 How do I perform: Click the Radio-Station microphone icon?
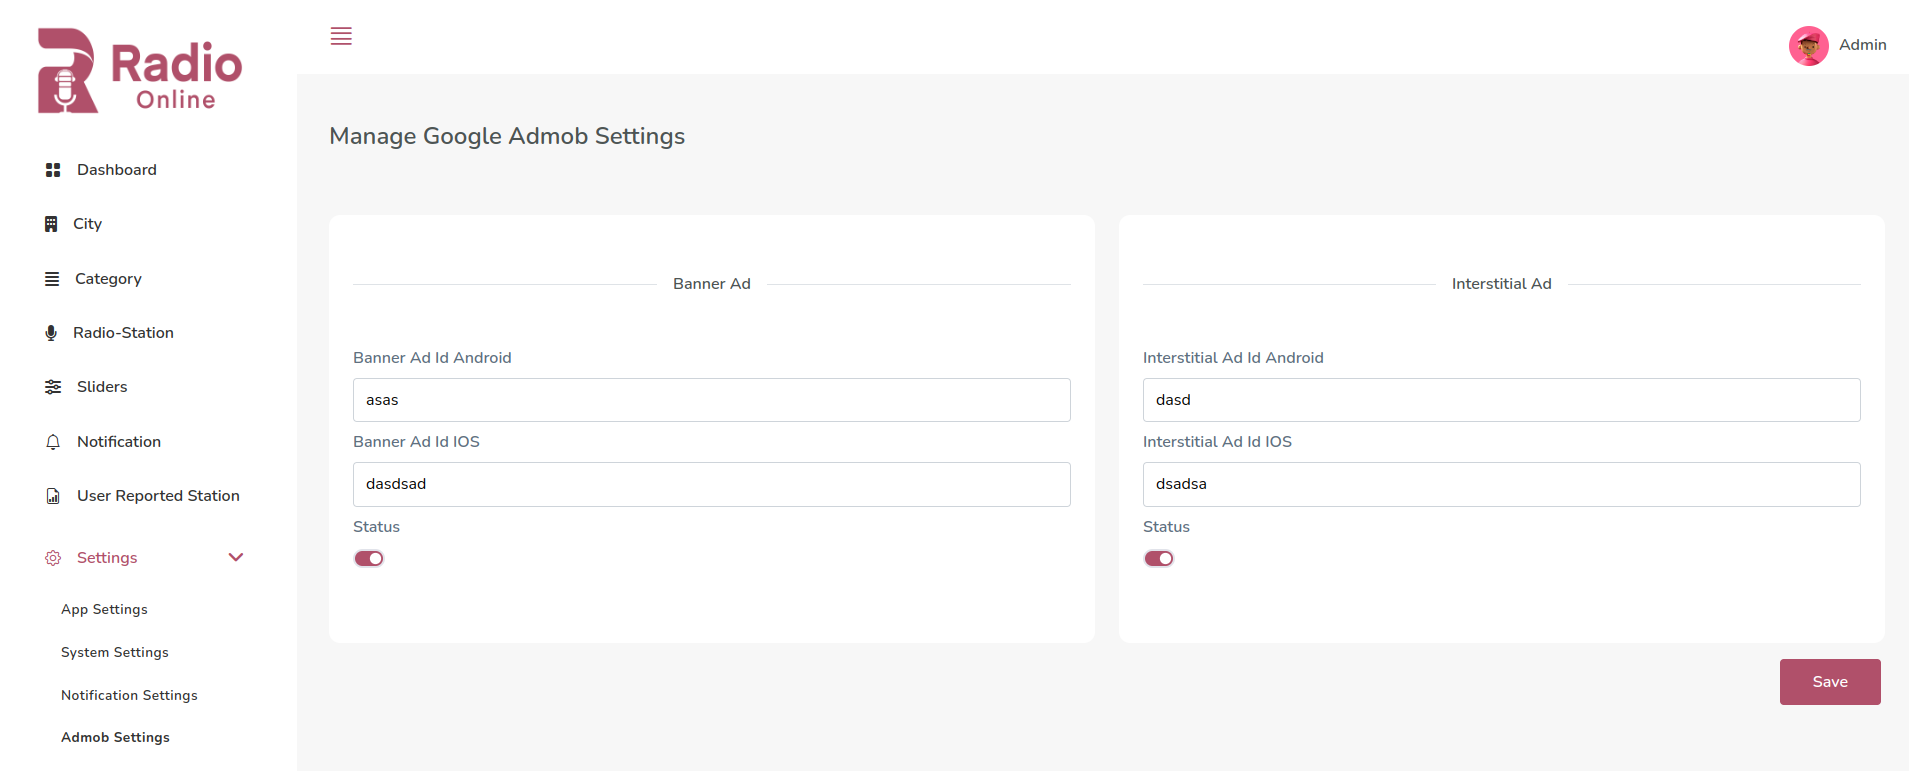point(51,333)
